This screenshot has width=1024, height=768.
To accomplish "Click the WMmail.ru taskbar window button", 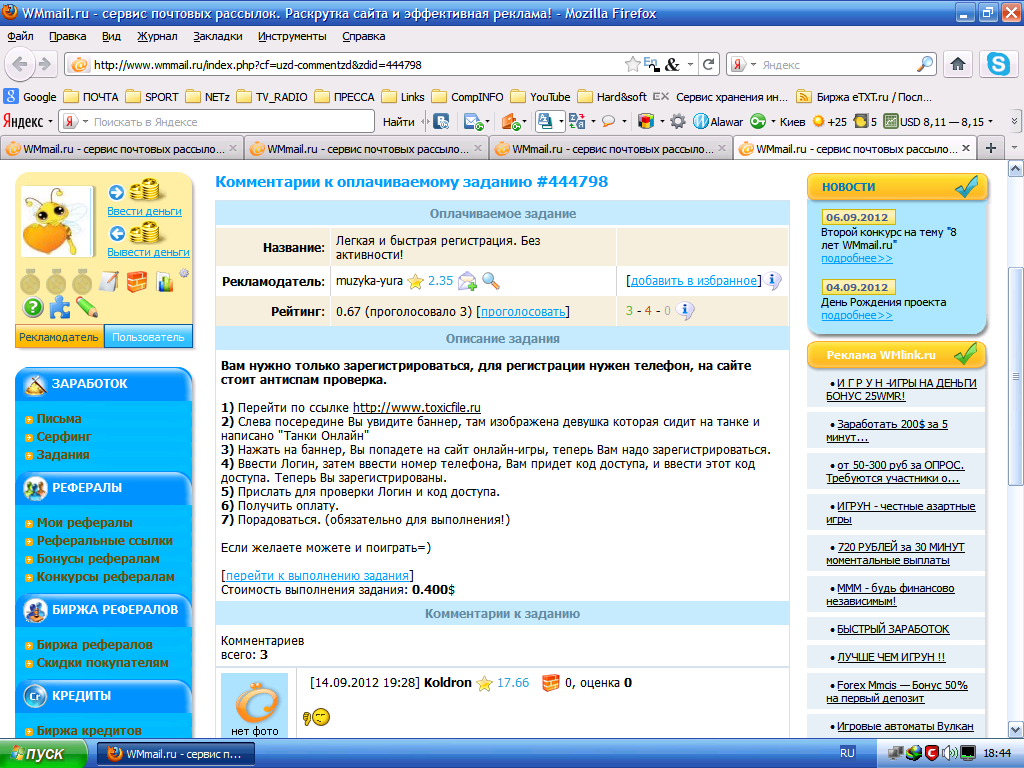I will tap(176, 754).
